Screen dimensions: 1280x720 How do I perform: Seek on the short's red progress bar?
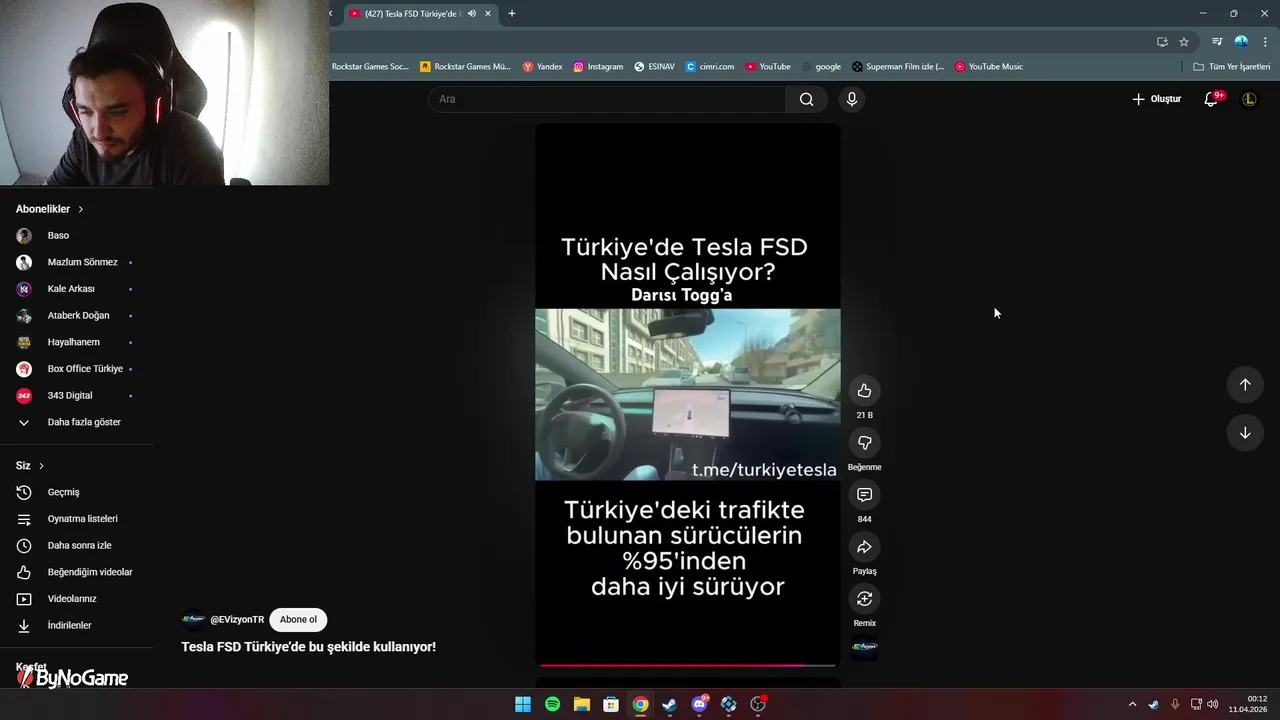tap(688, 664)
